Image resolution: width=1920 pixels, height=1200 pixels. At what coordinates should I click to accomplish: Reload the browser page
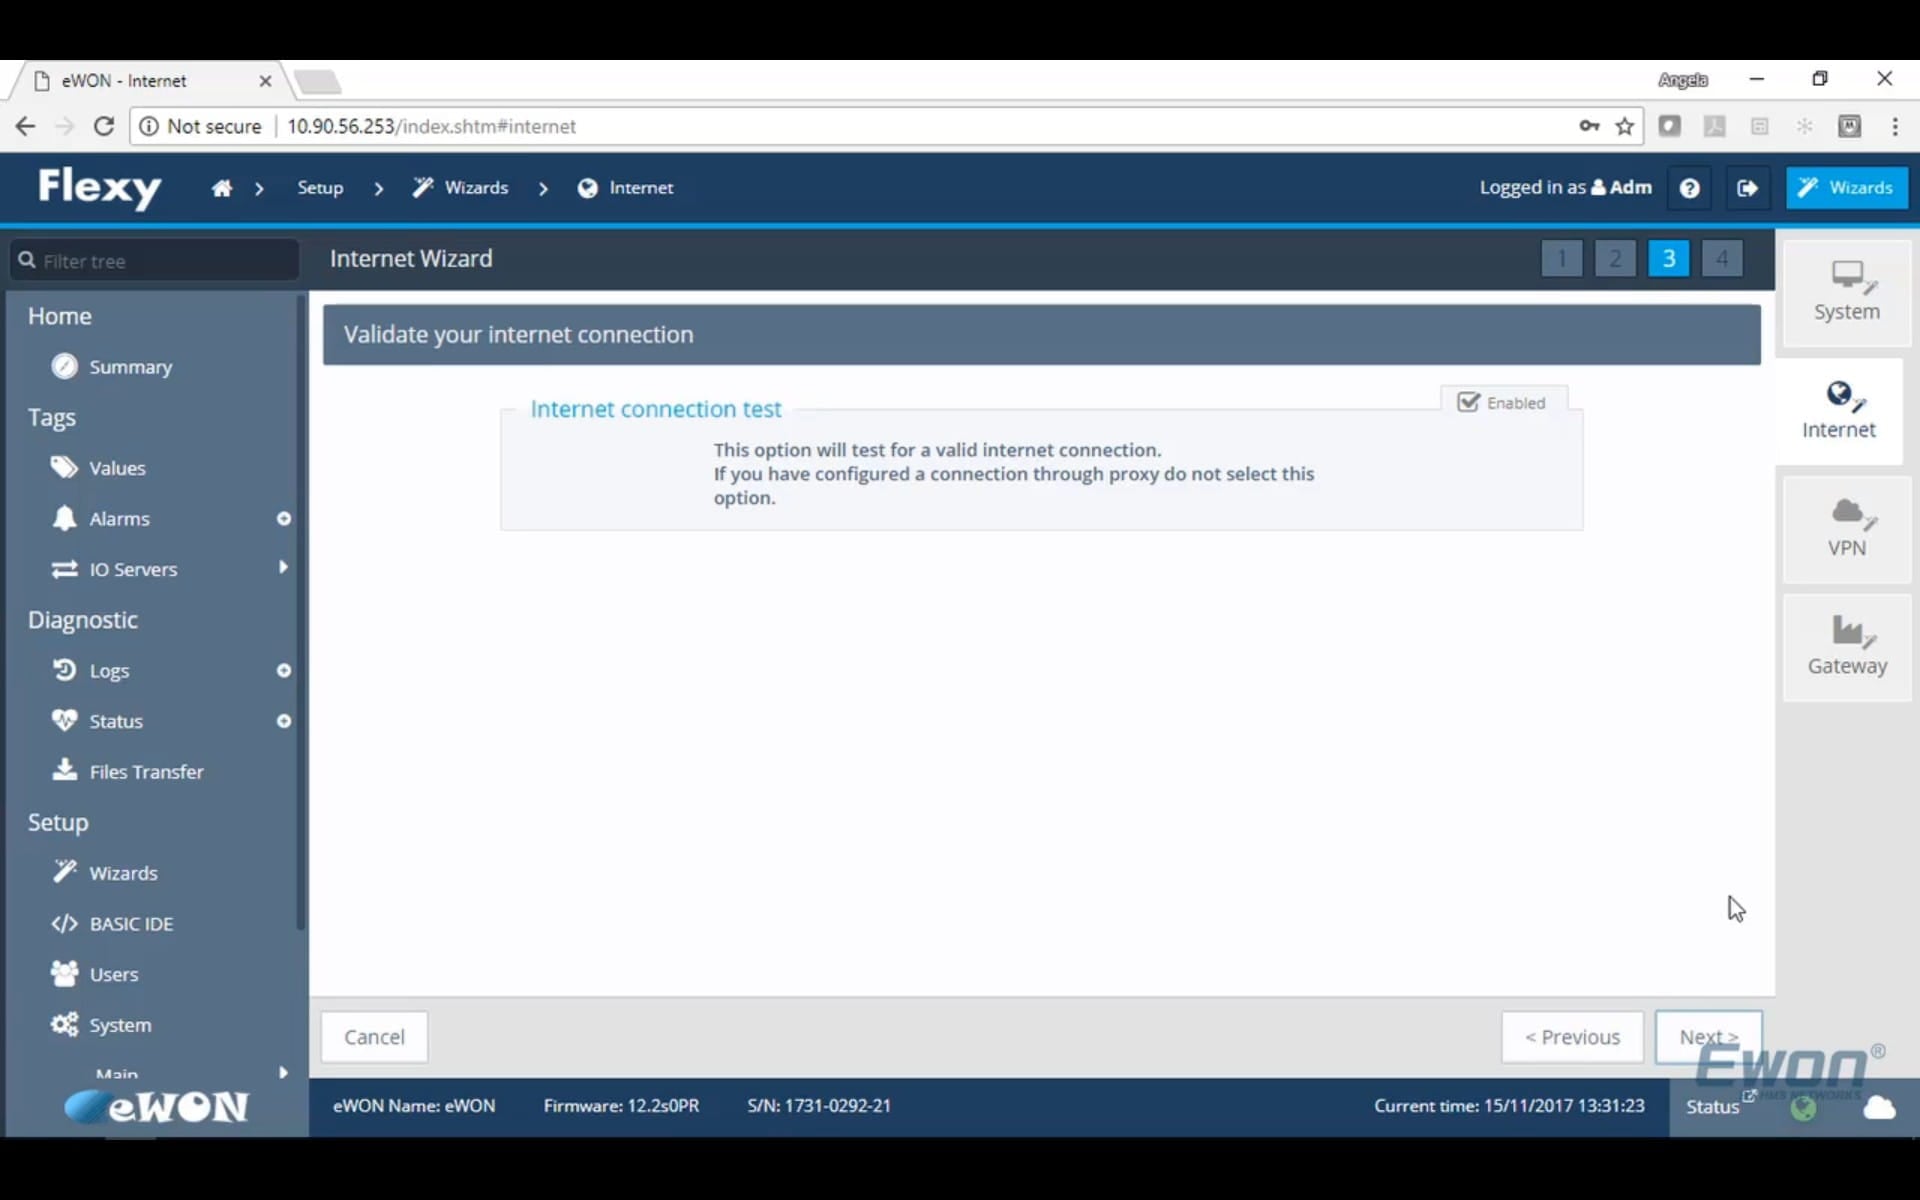click(x=103, y=126)
